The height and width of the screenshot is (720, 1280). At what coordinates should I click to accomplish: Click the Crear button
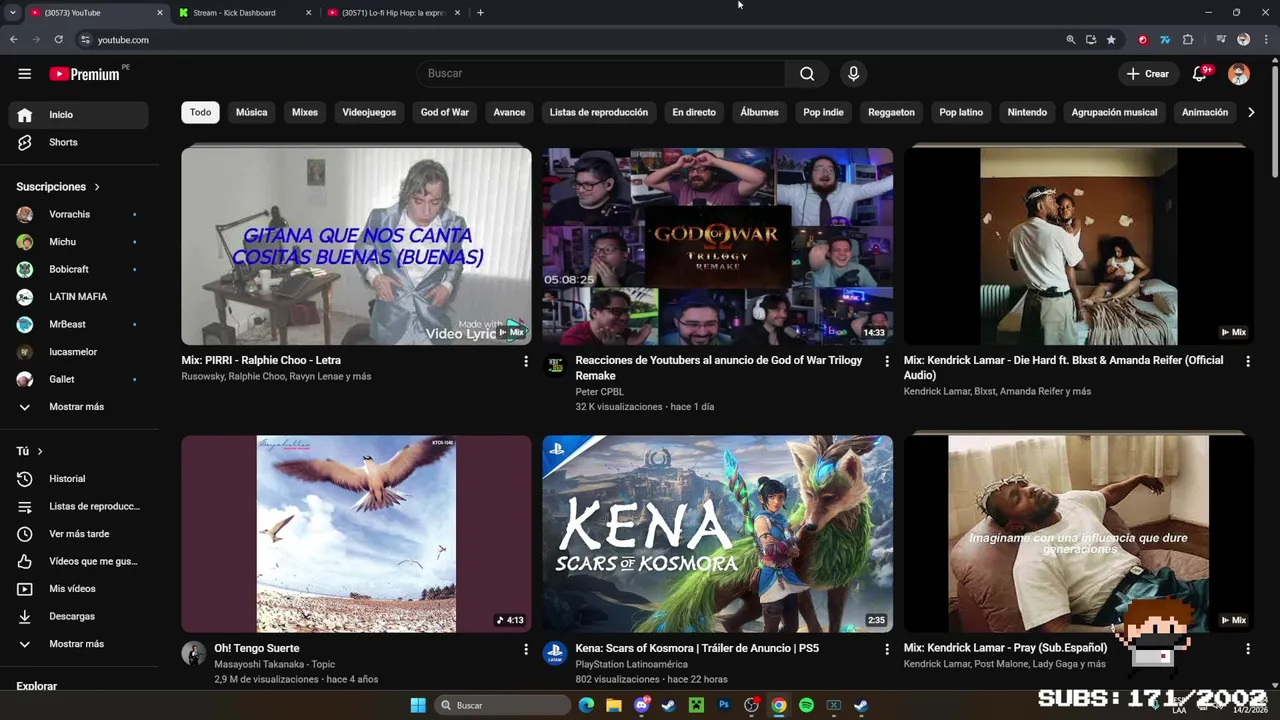coord(1148,74)
